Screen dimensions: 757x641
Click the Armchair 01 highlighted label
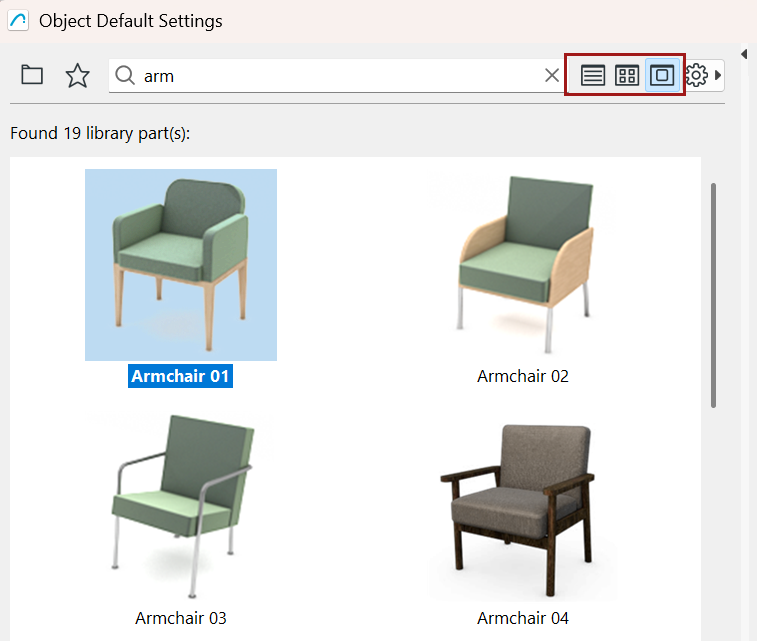[180, 376]
